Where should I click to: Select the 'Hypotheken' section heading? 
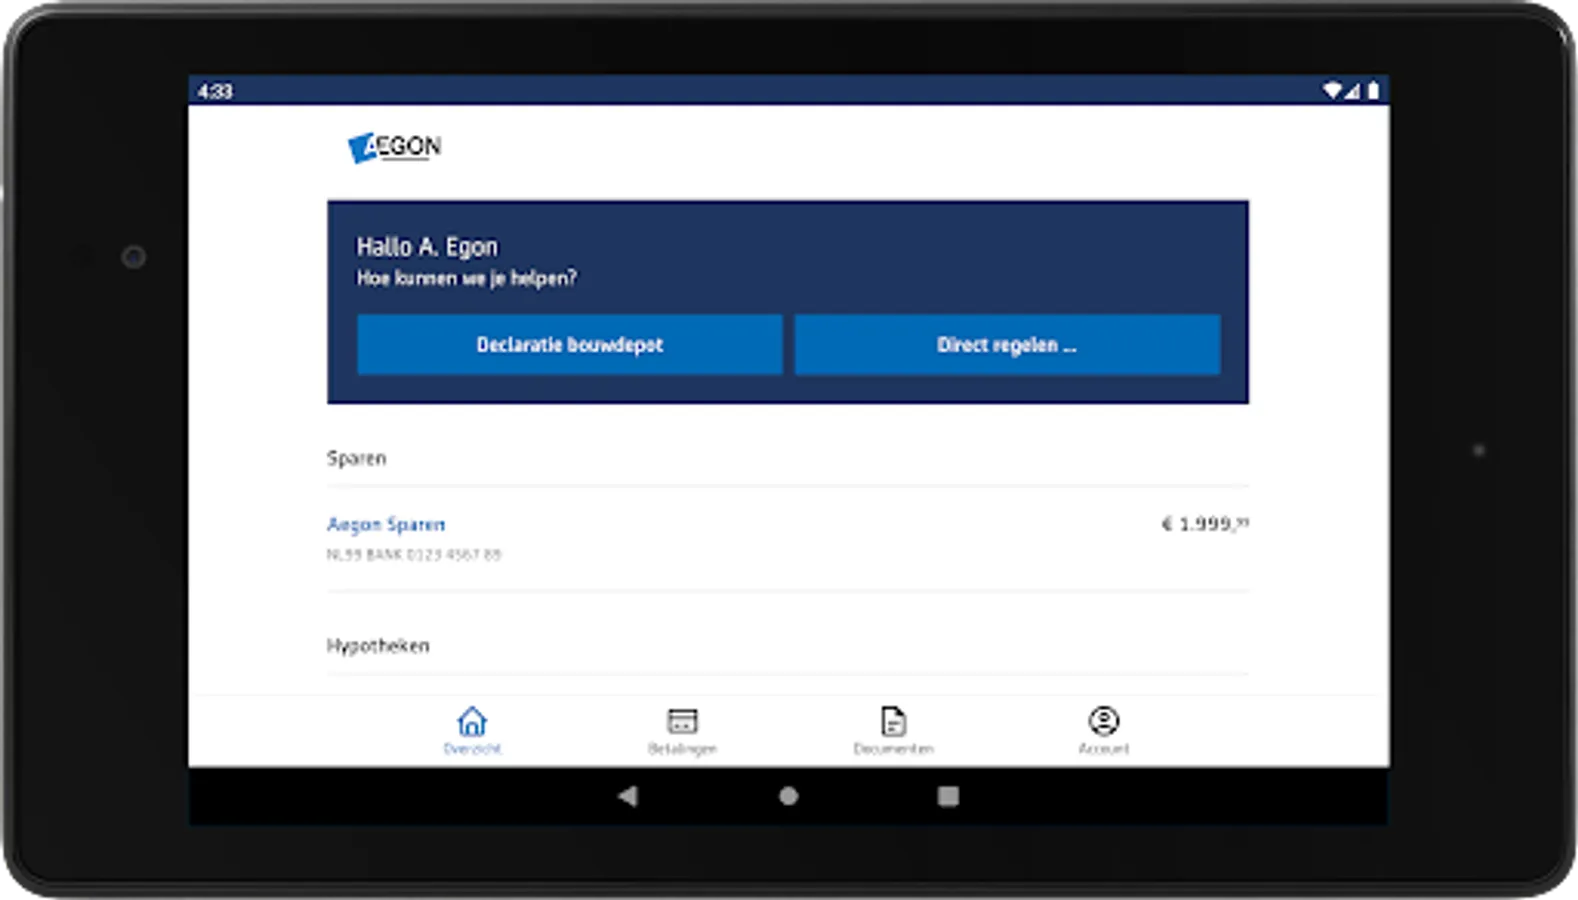pos(378,646)
